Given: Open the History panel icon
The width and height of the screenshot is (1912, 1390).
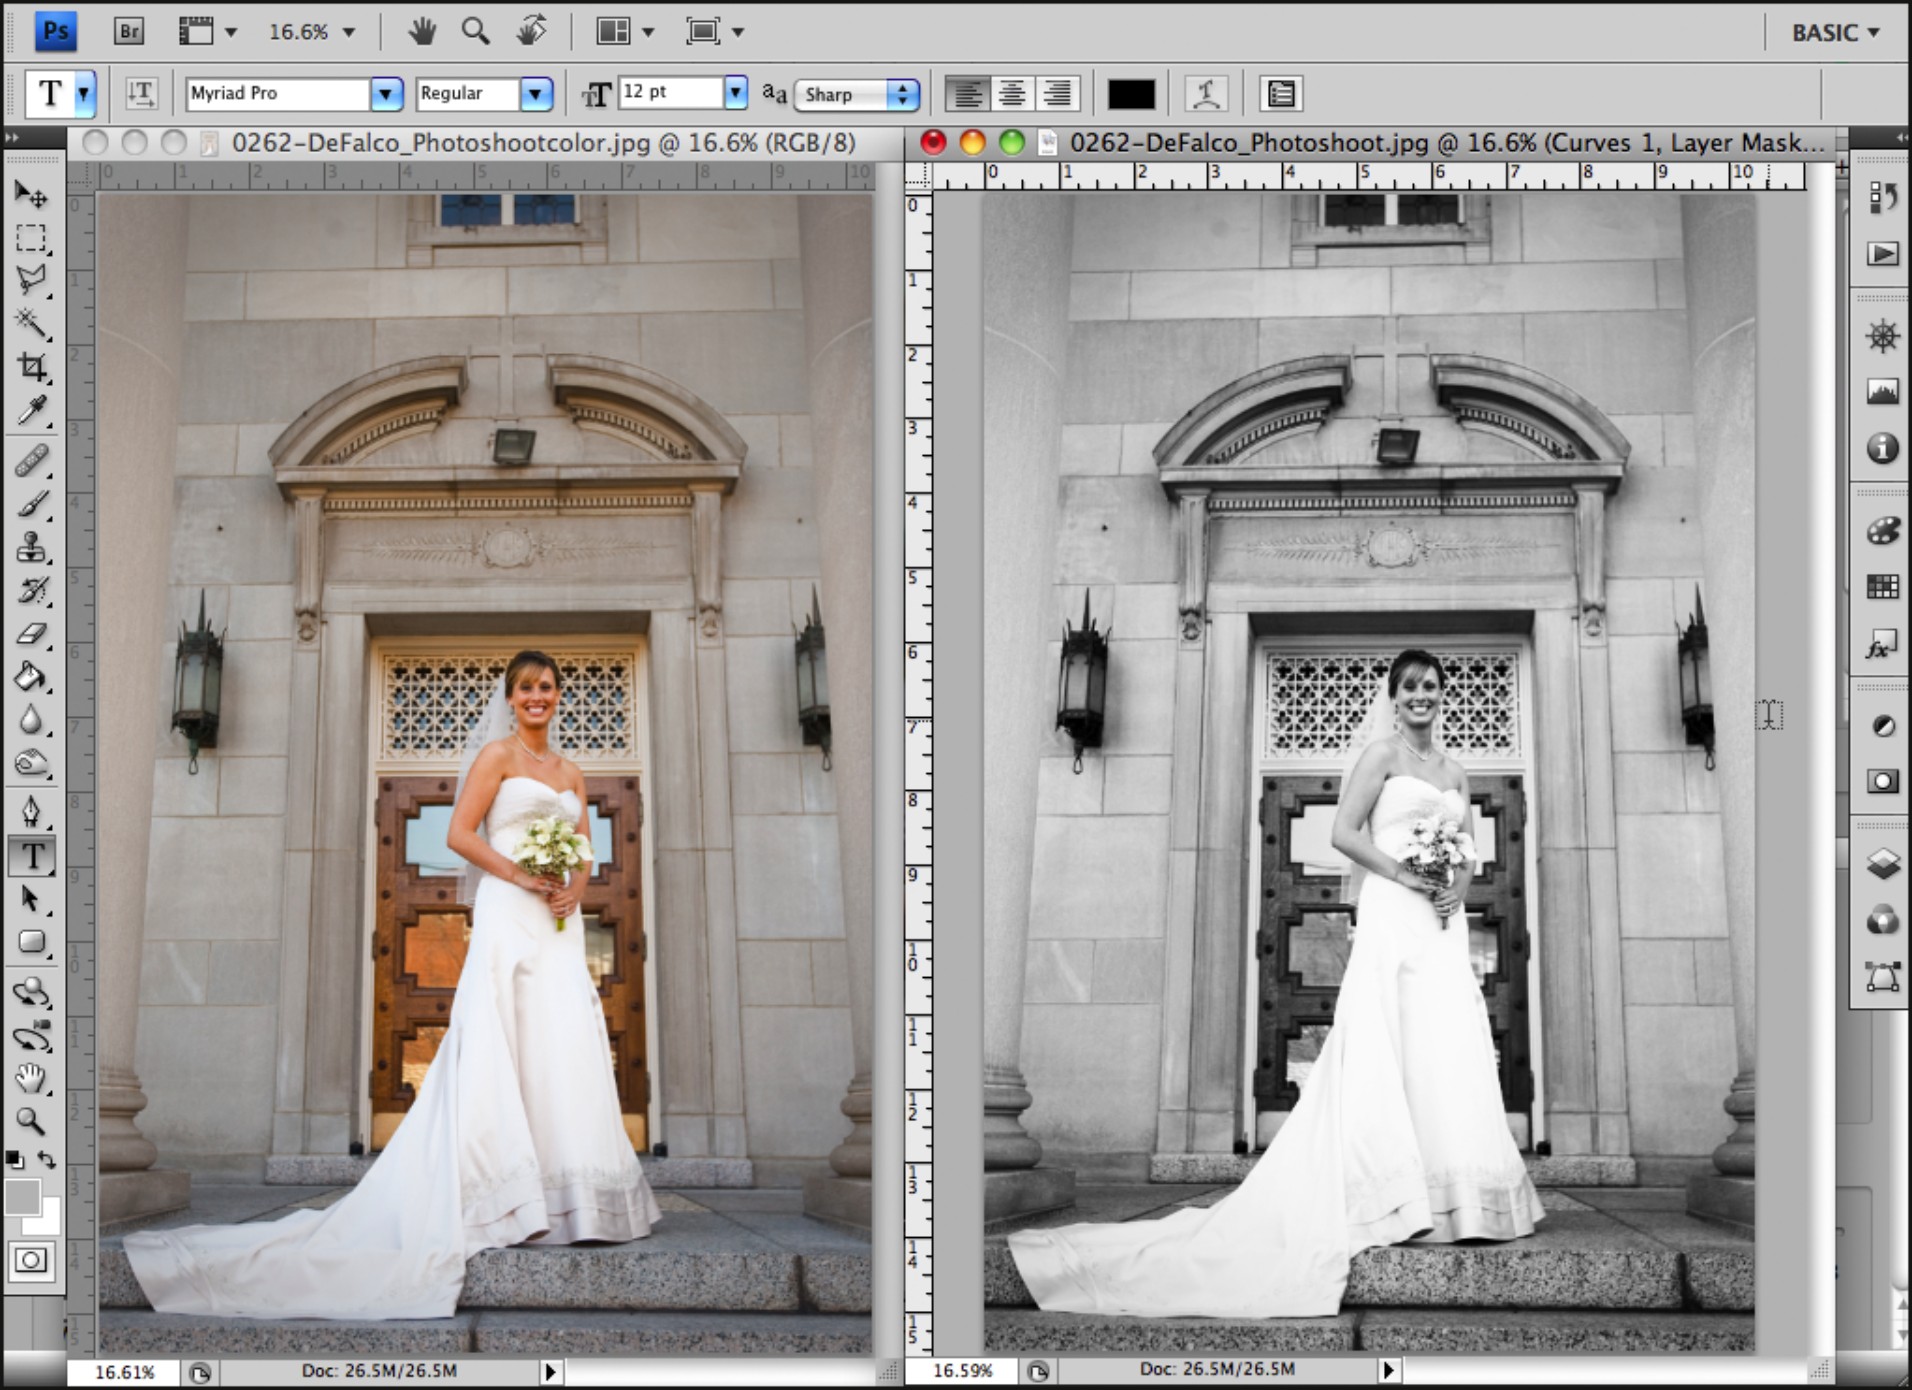Looking at the screenshot, I should pyautogui.click(x=1882, y=197).
